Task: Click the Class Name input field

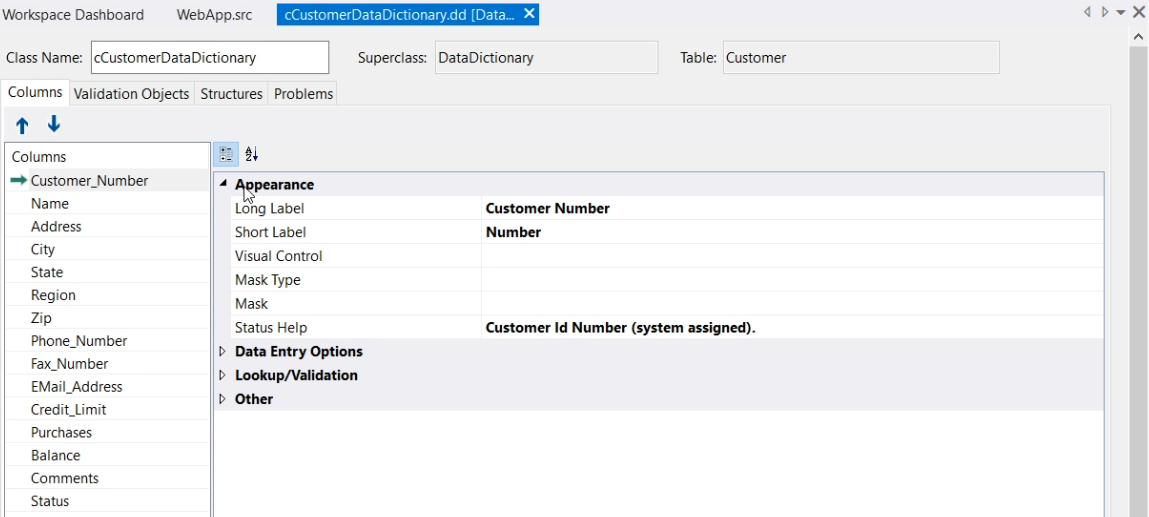Action: click(x=209, y=58)
